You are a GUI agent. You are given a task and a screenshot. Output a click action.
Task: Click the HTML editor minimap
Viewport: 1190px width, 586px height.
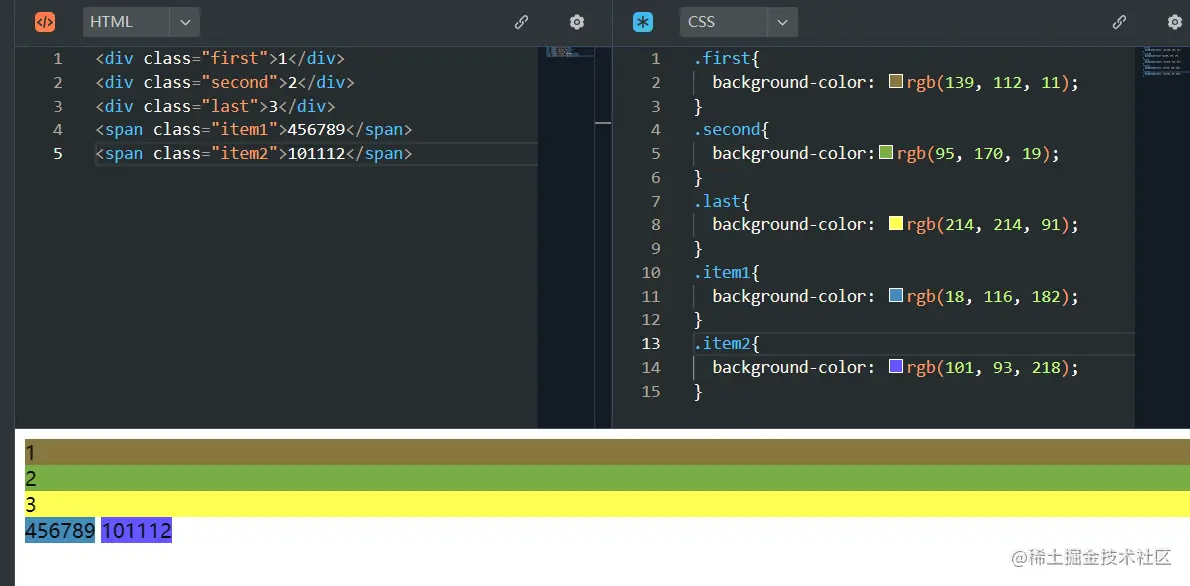pyautogui.click(x=566, y=237)
